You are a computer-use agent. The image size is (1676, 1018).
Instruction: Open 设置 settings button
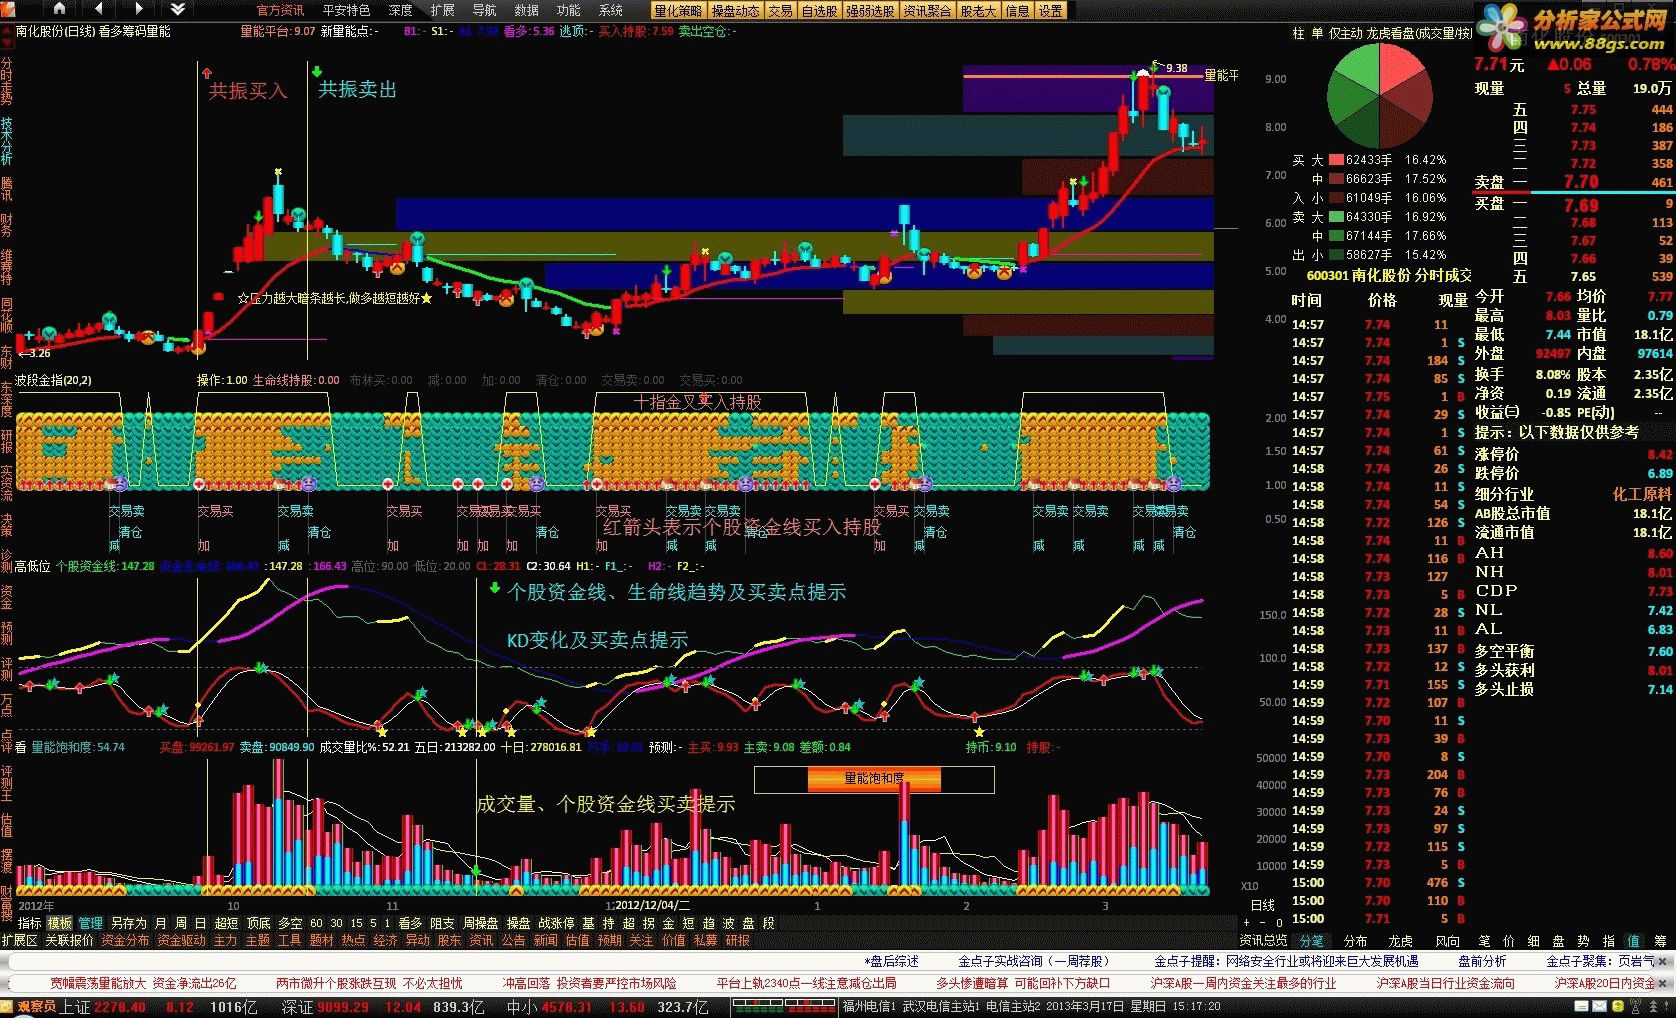tap(1050, 11)
